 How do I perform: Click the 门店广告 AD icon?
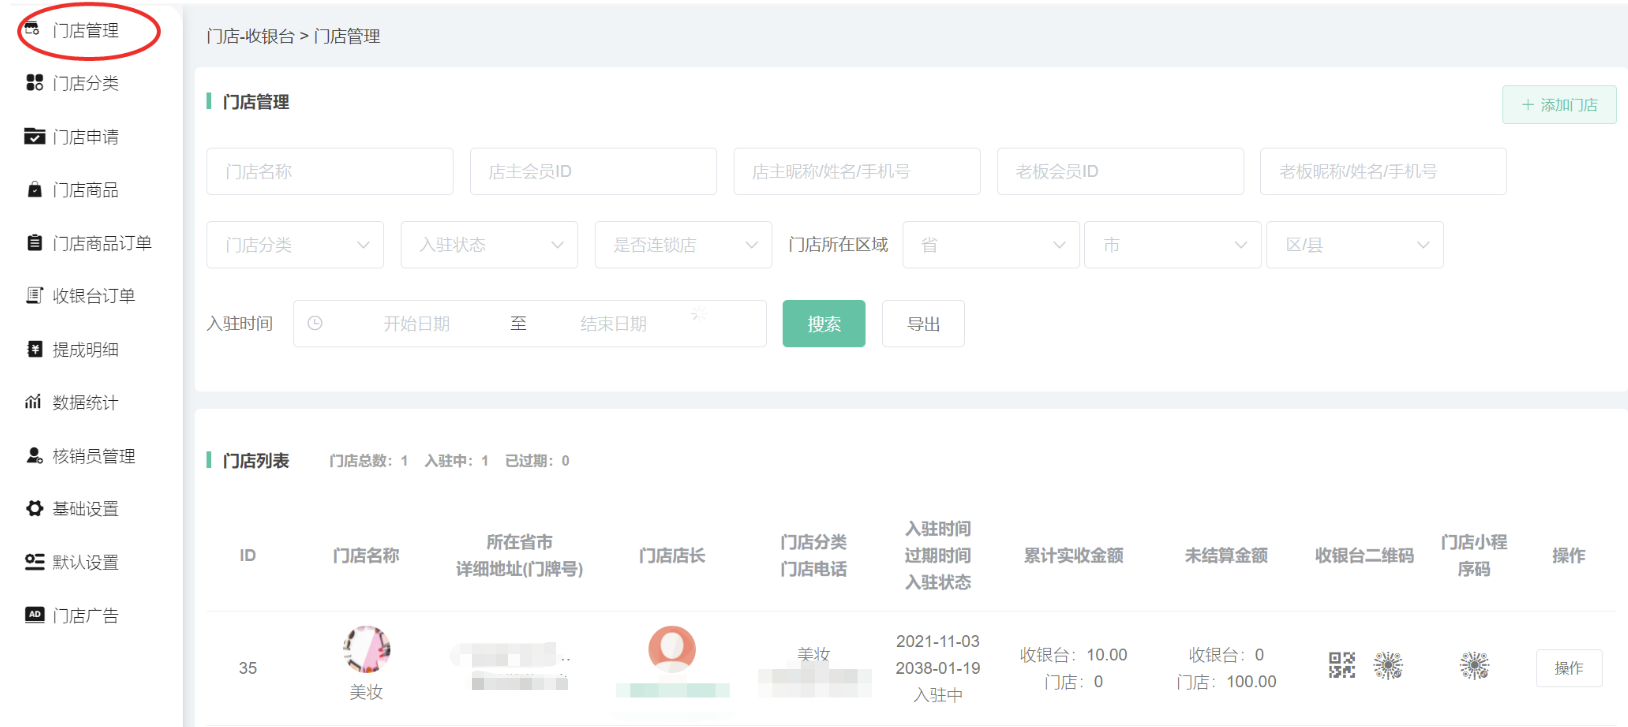pyautogui.click(x=34, y=615)
